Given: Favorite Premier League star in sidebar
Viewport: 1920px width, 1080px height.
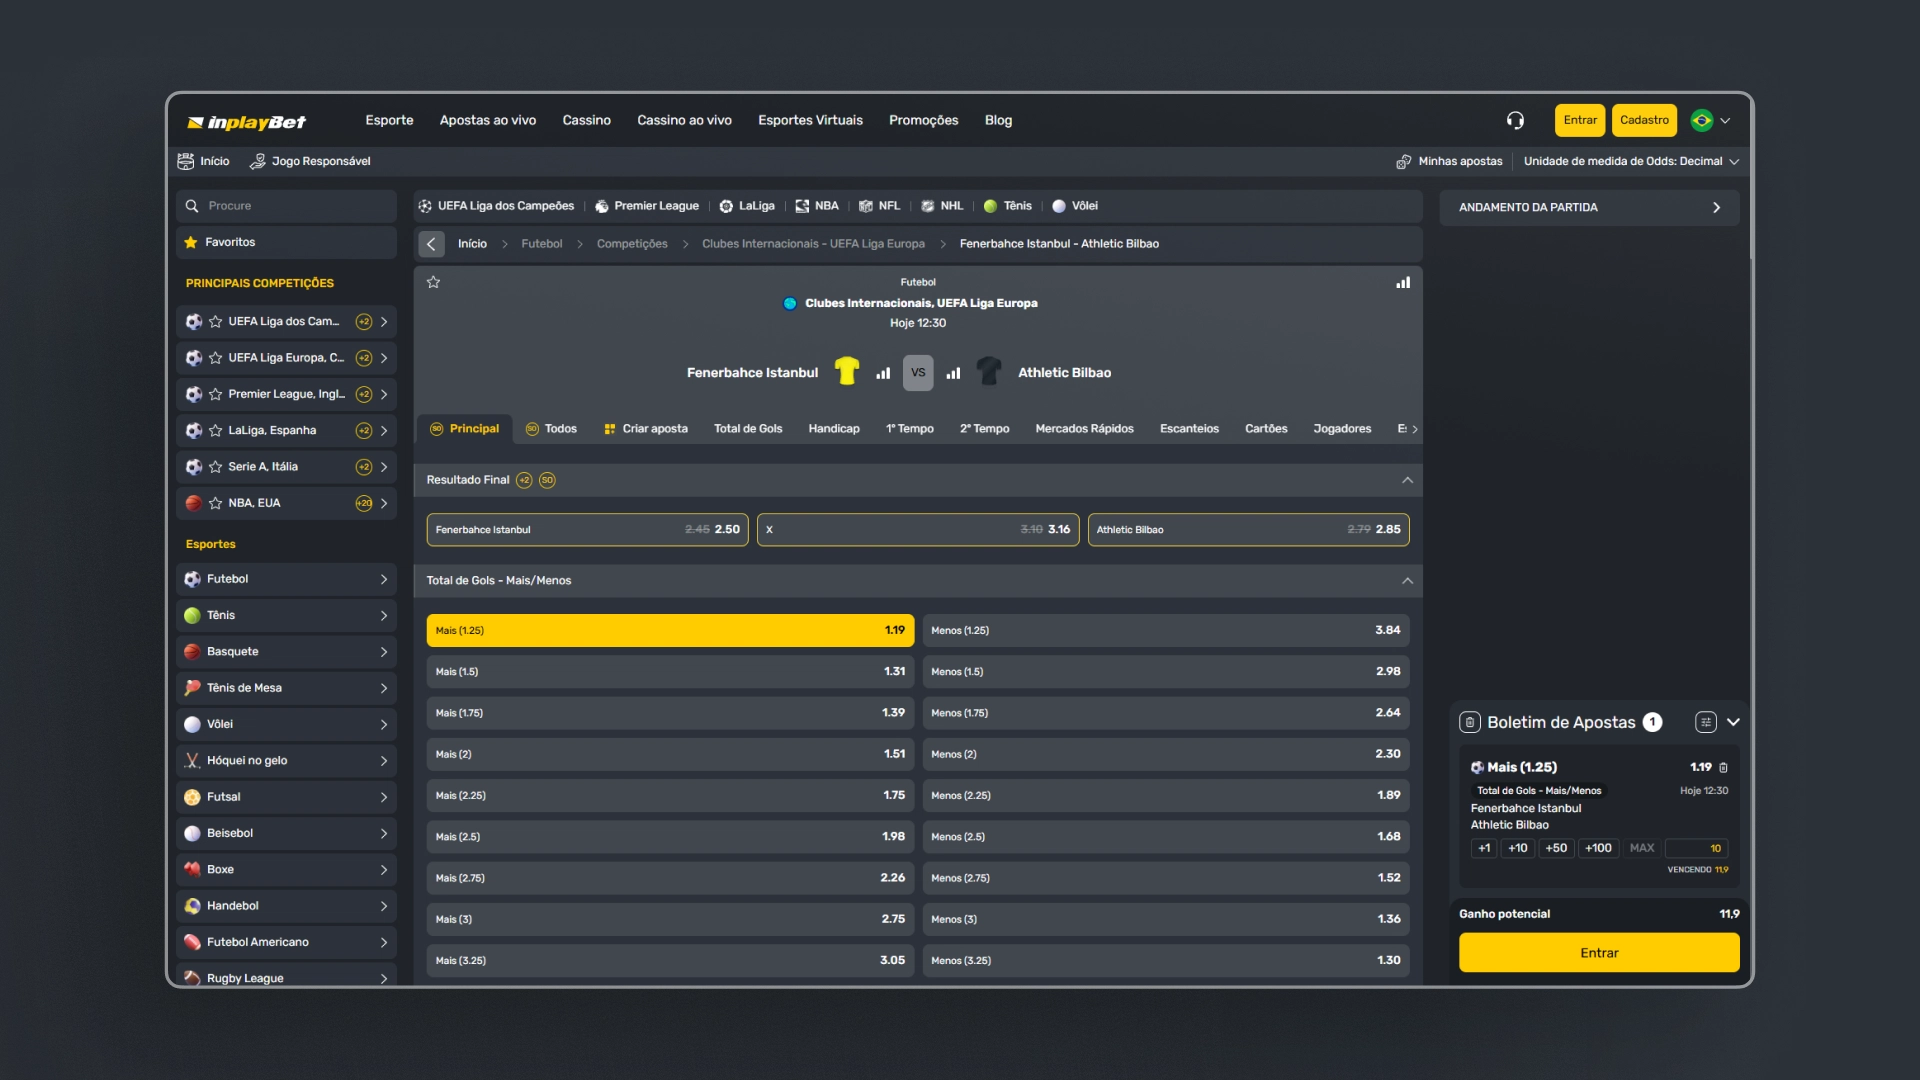Looking at the screenshot, I should pos(215,394).
